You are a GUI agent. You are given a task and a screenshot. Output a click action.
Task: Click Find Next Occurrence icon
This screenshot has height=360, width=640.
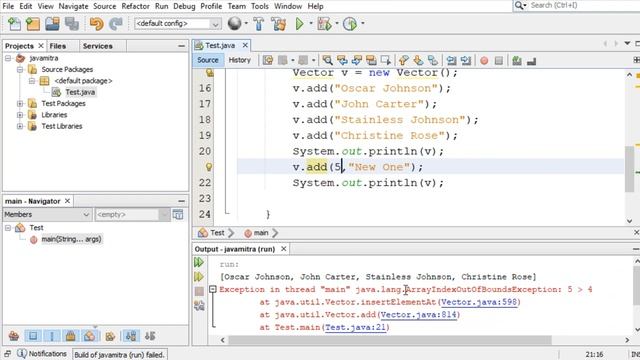(357, 61)
